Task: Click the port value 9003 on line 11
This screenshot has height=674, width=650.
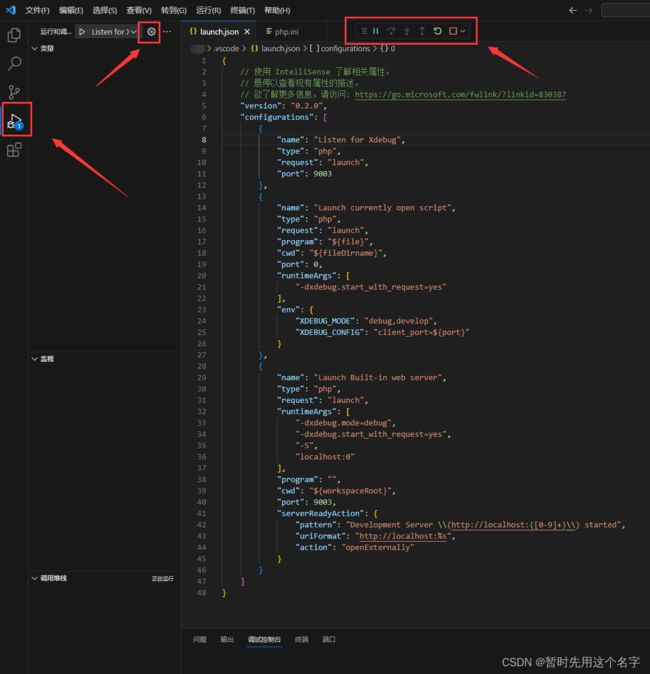Action: tap(322, 174)
